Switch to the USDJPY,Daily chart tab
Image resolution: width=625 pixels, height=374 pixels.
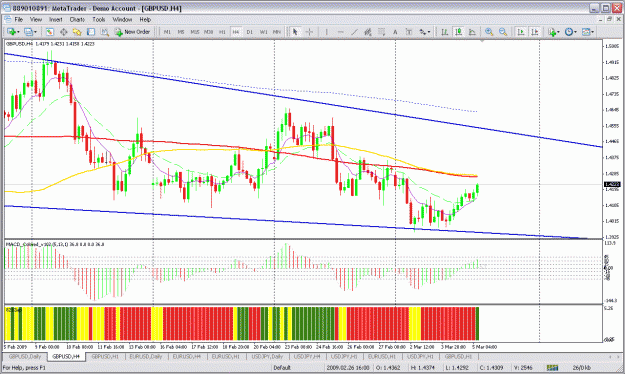coord(267,356)
